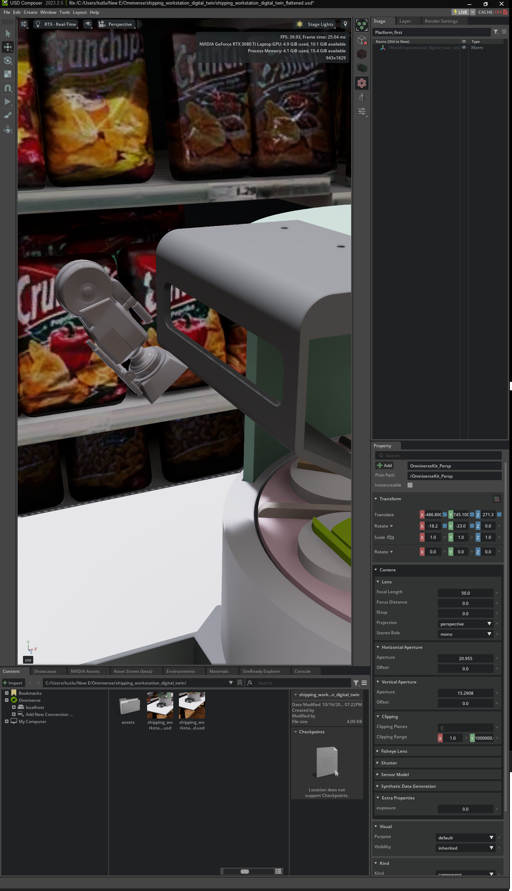Viewport: 512px width, 891px height.
Task: Click the red gear icon beside viewport
Action: click(361, 83)
